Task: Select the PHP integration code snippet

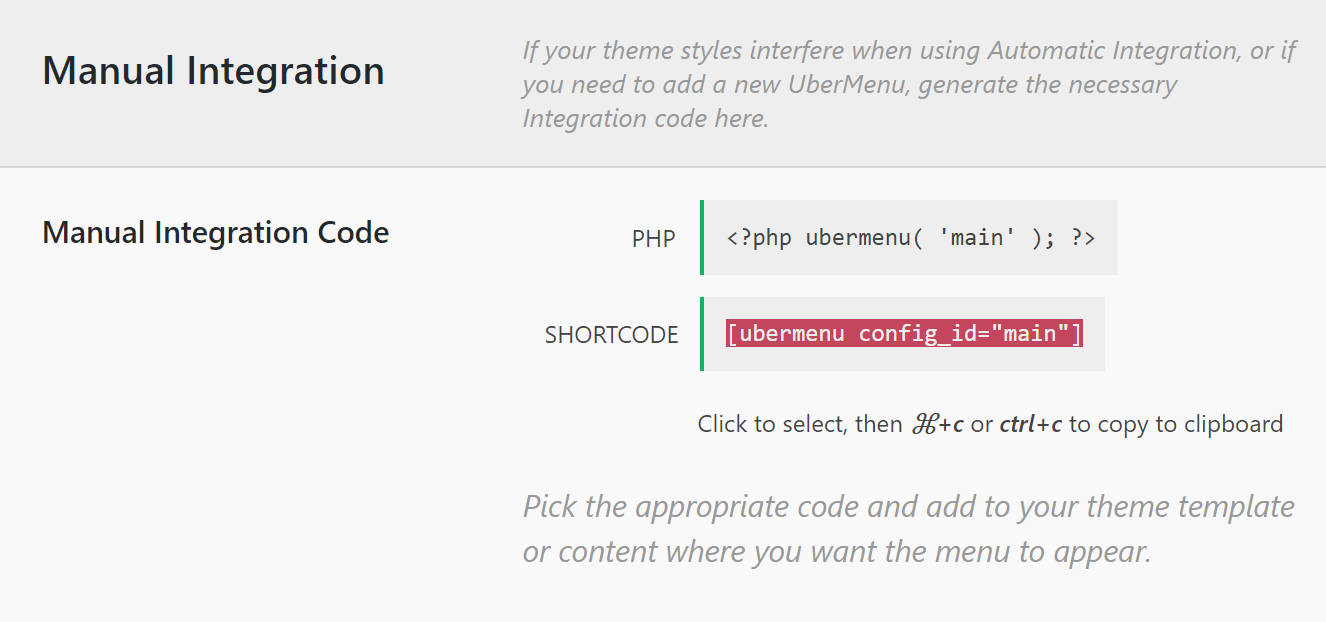Action: (908, 237)
